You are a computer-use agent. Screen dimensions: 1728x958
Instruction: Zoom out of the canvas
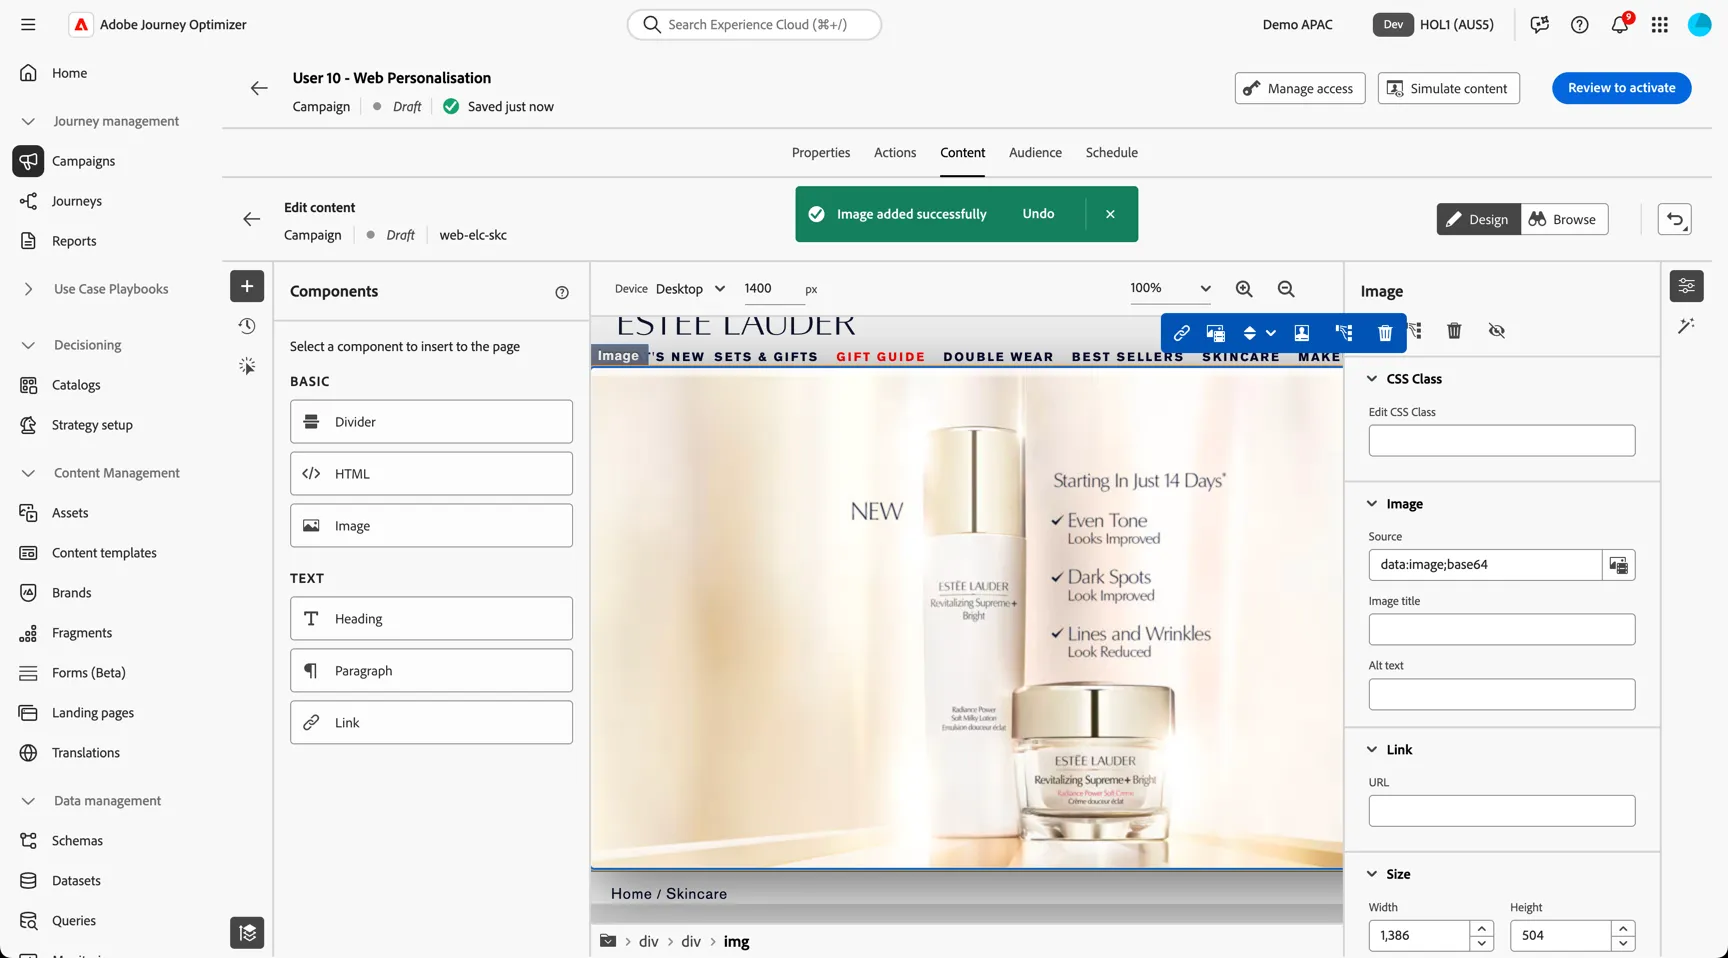(1286, 289)
